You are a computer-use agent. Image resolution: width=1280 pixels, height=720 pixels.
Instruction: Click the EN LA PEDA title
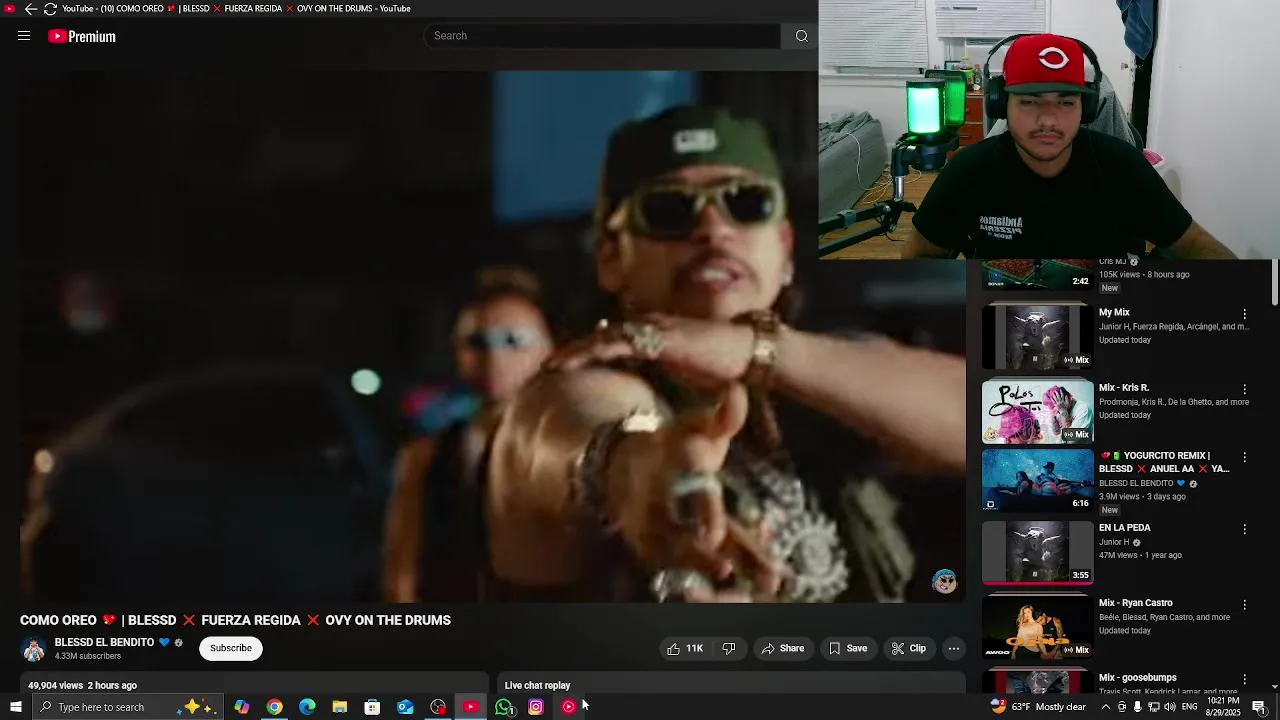[1125, 528]
